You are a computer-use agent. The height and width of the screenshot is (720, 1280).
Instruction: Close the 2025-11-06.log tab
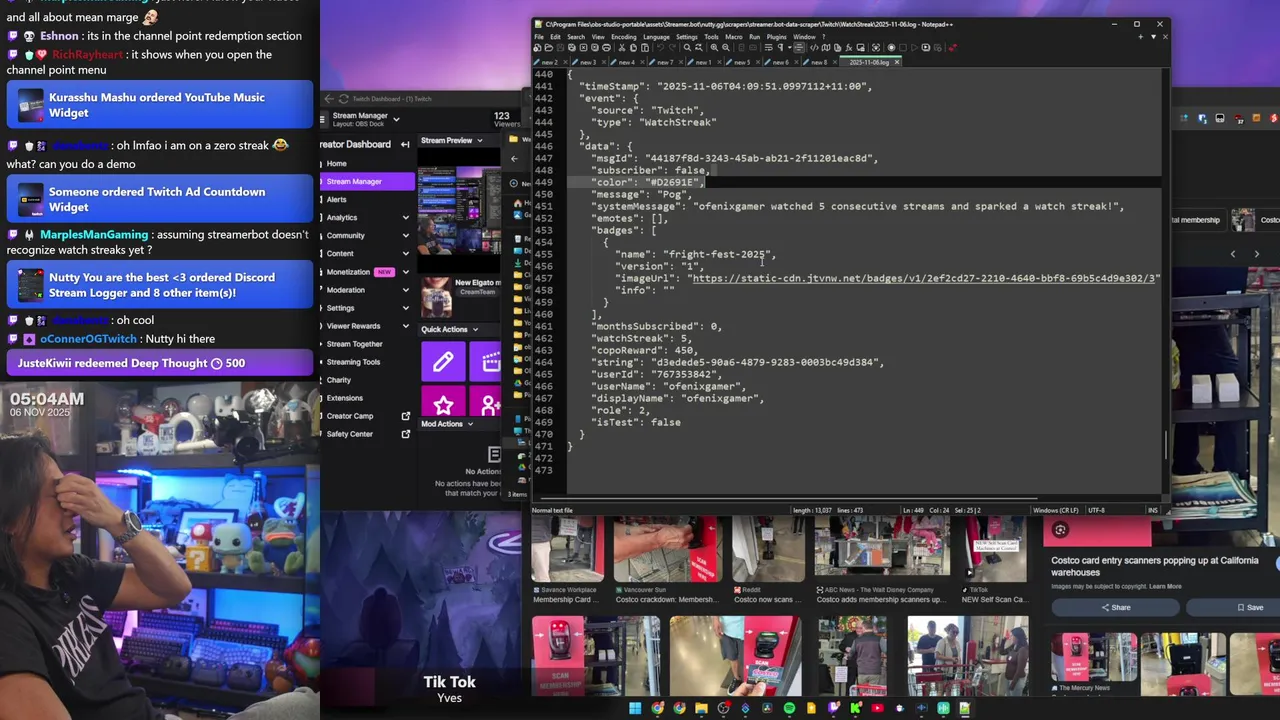(x=896, y=62)
